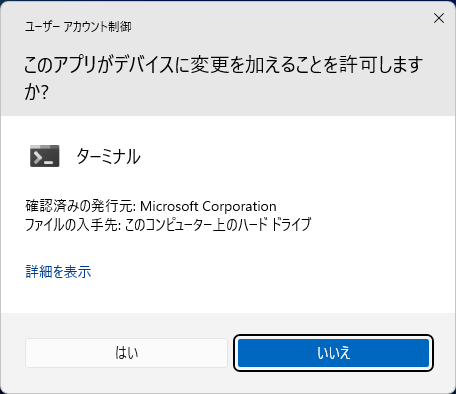Allow changes with the はい button
Image resolution: width=456 pixels, height=394 pixels.
(x=126, y=353)
